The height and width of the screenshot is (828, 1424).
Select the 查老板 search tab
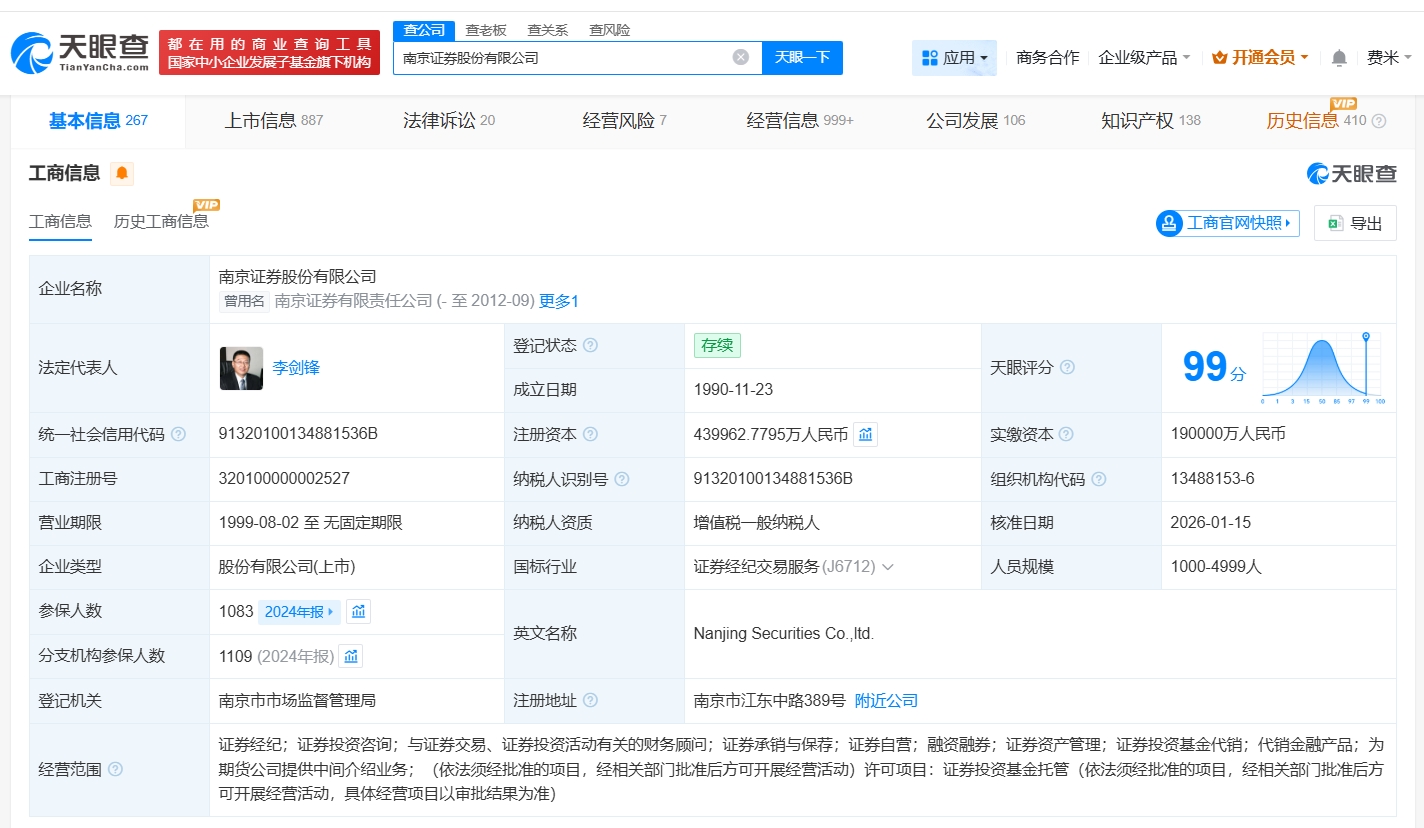coord(486,30)
